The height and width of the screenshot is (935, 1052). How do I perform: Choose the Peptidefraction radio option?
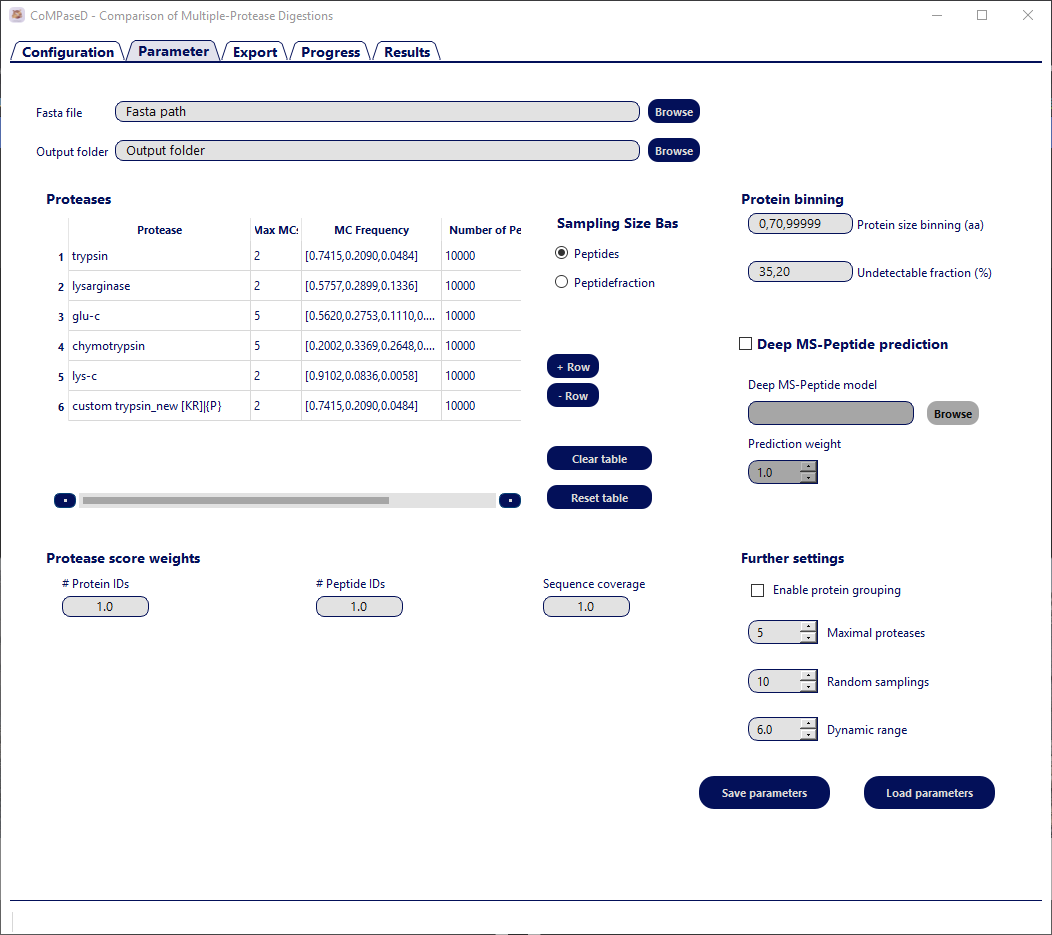562,283
